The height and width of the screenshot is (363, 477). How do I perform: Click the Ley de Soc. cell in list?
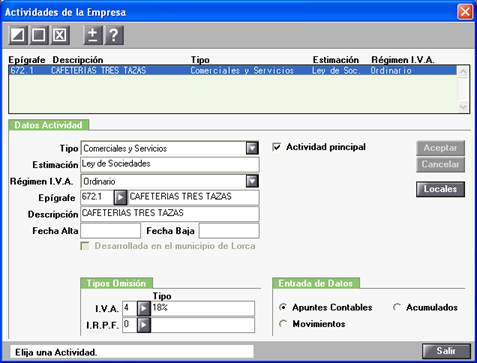pyautogui.click(x=336, y=70)
